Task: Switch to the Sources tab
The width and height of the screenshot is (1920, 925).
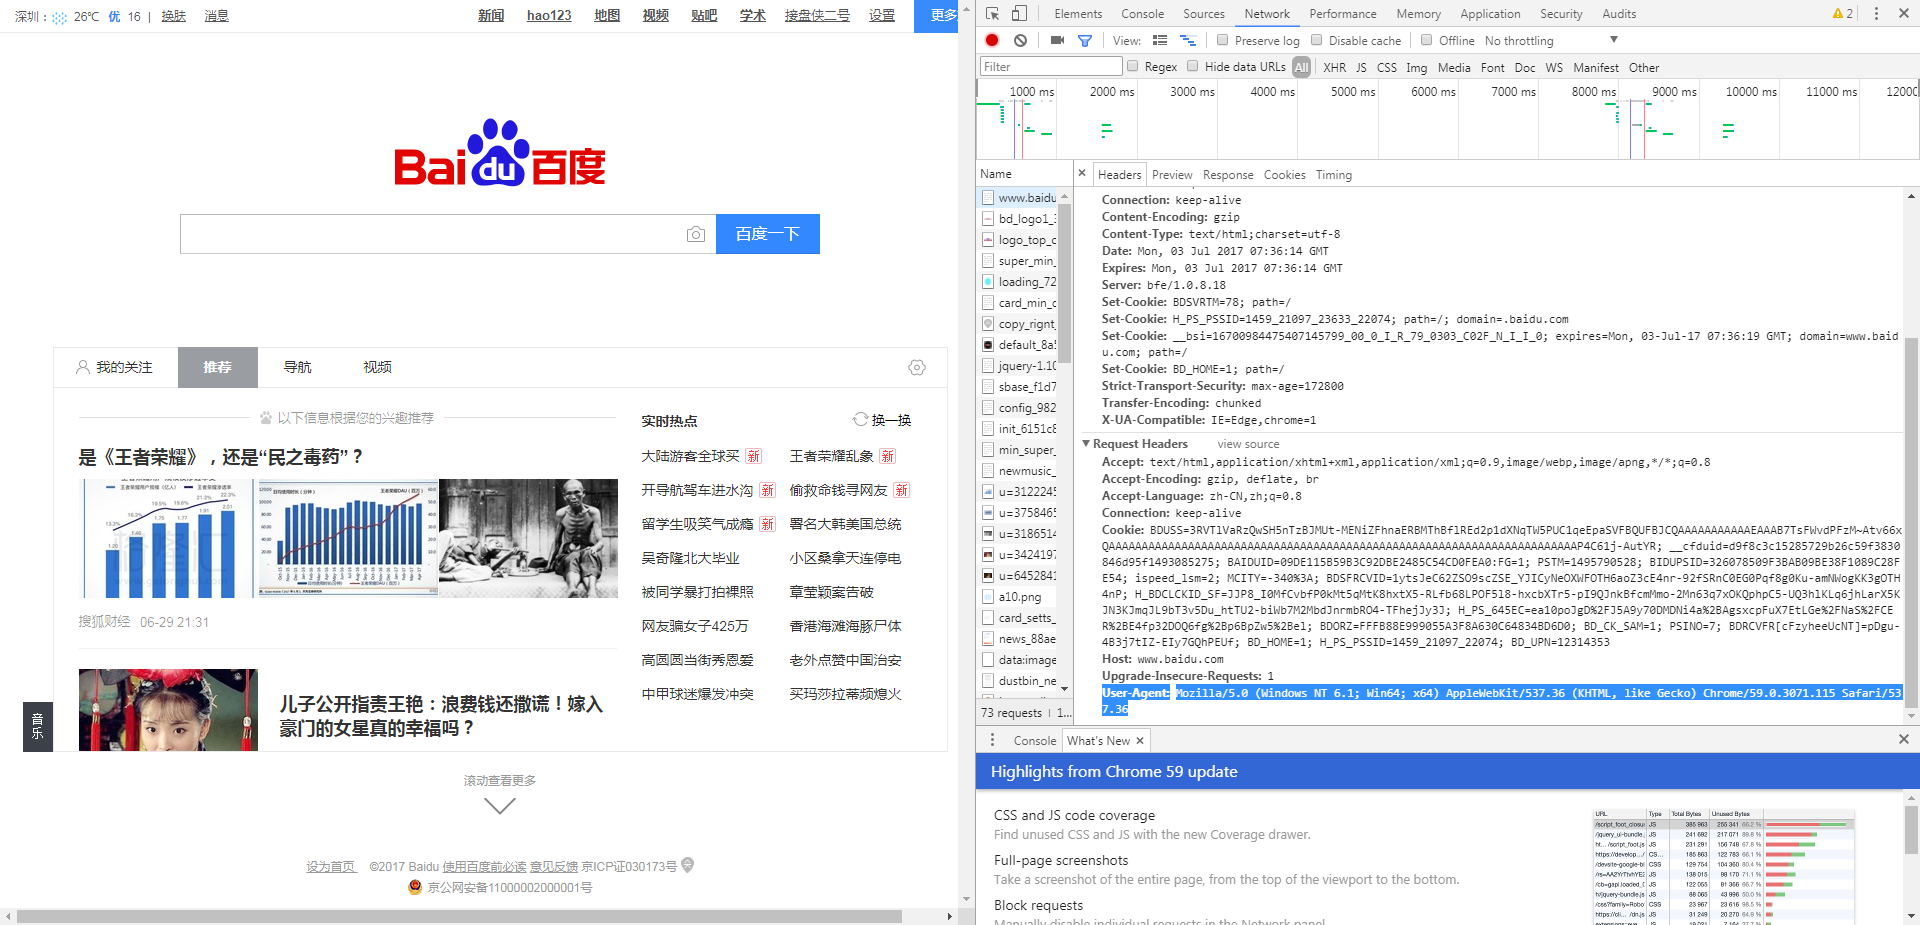Action: [x=1203, y=14]
